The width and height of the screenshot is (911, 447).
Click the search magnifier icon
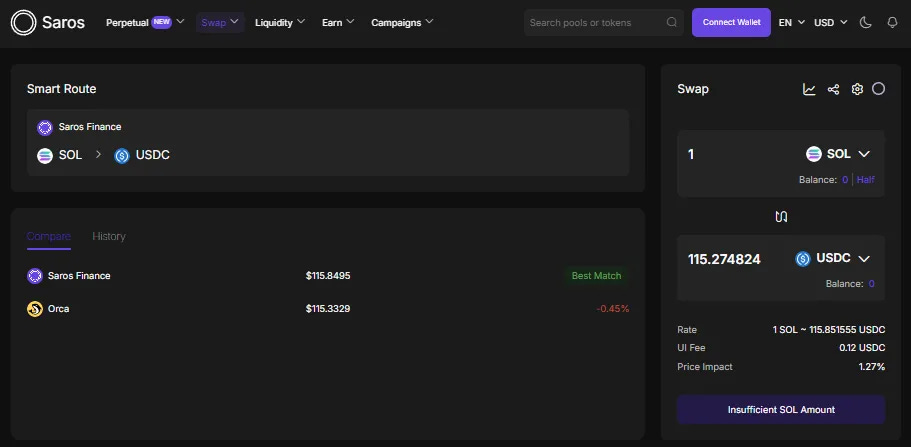[672, 23]
